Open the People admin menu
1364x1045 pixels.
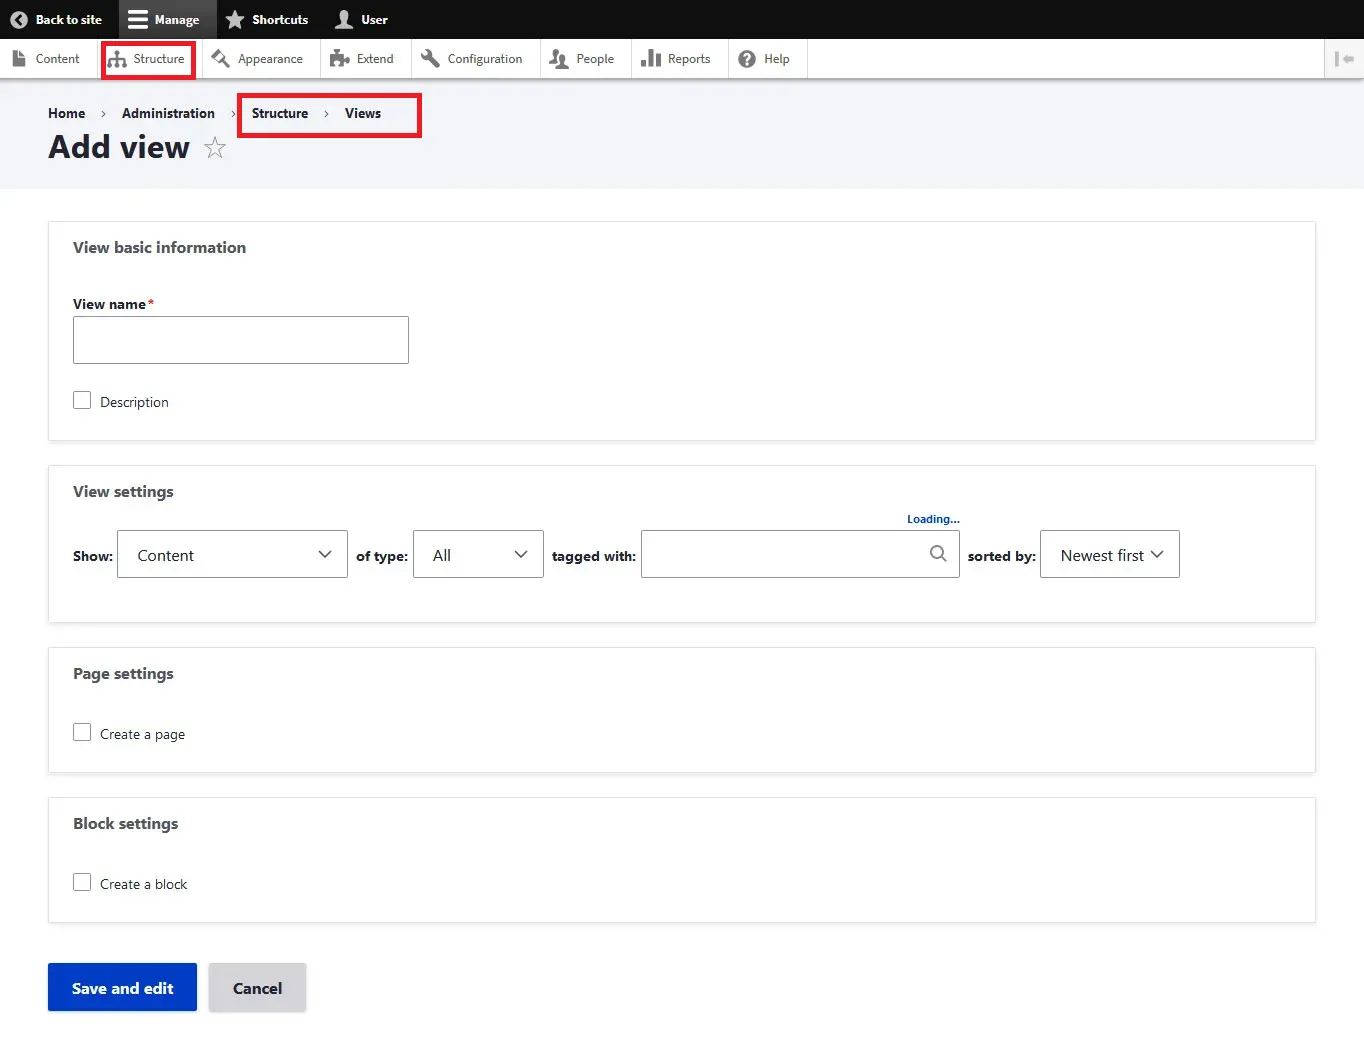click(x=582, y=59)
